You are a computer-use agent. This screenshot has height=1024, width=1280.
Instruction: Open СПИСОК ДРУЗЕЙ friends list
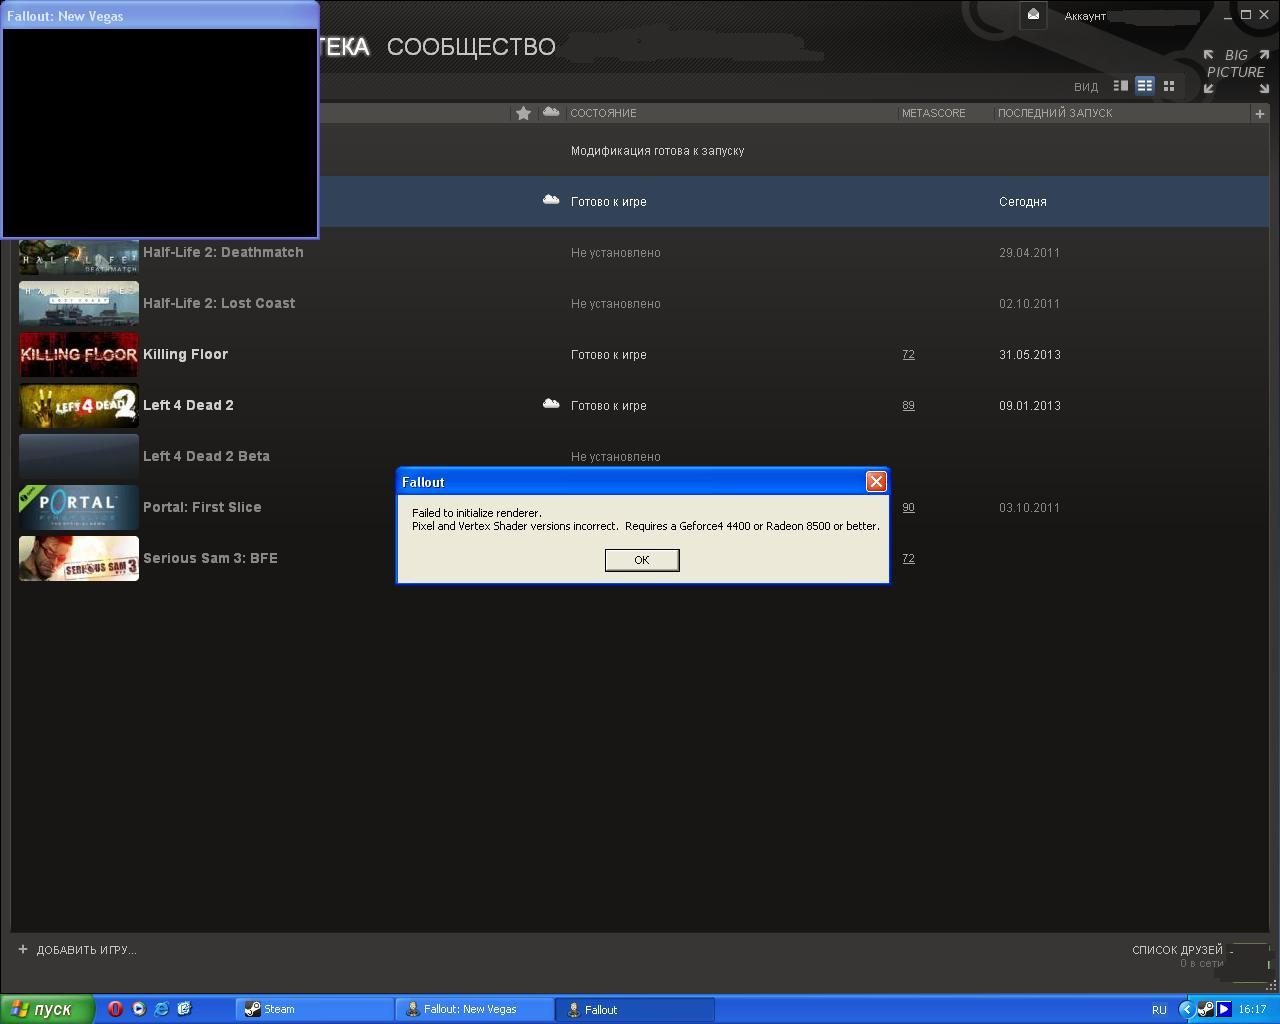(x=1177, y=950)
